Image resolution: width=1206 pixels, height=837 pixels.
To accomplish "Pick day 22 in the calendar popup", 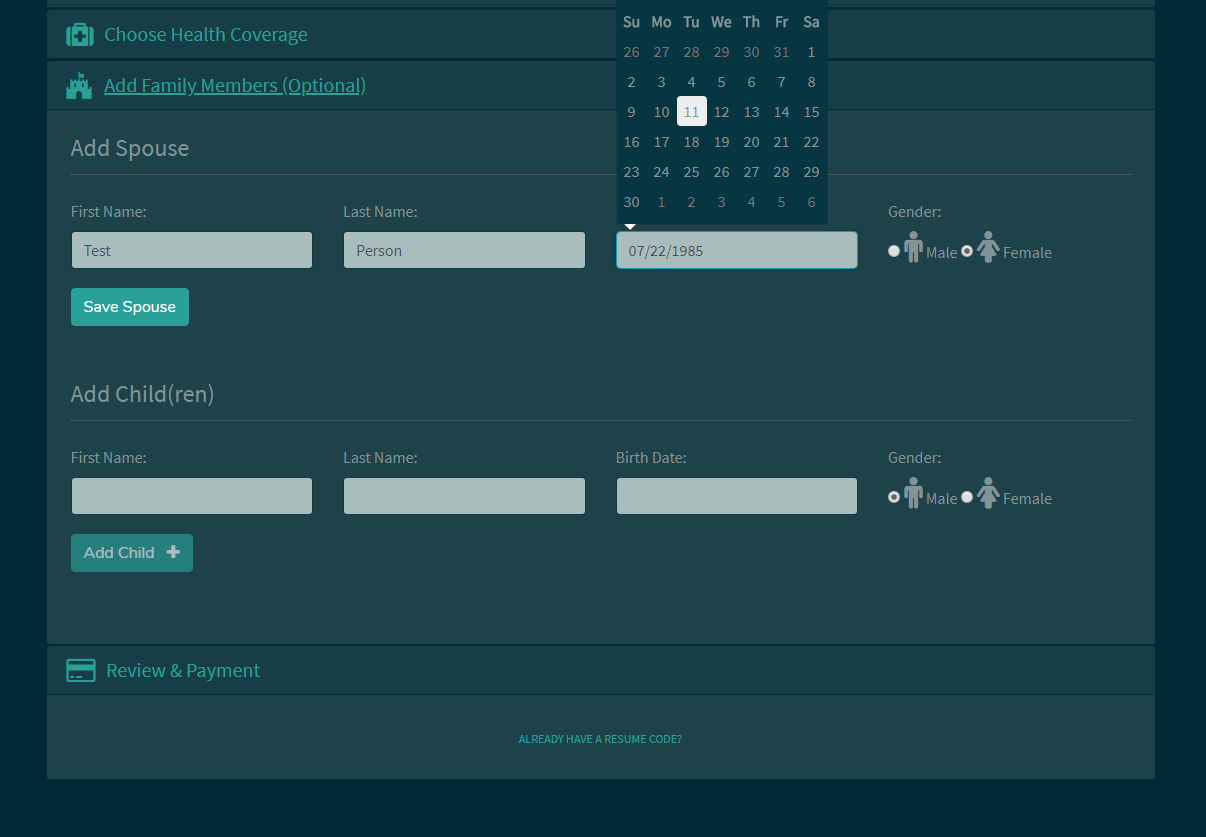I will click(811, 142).
